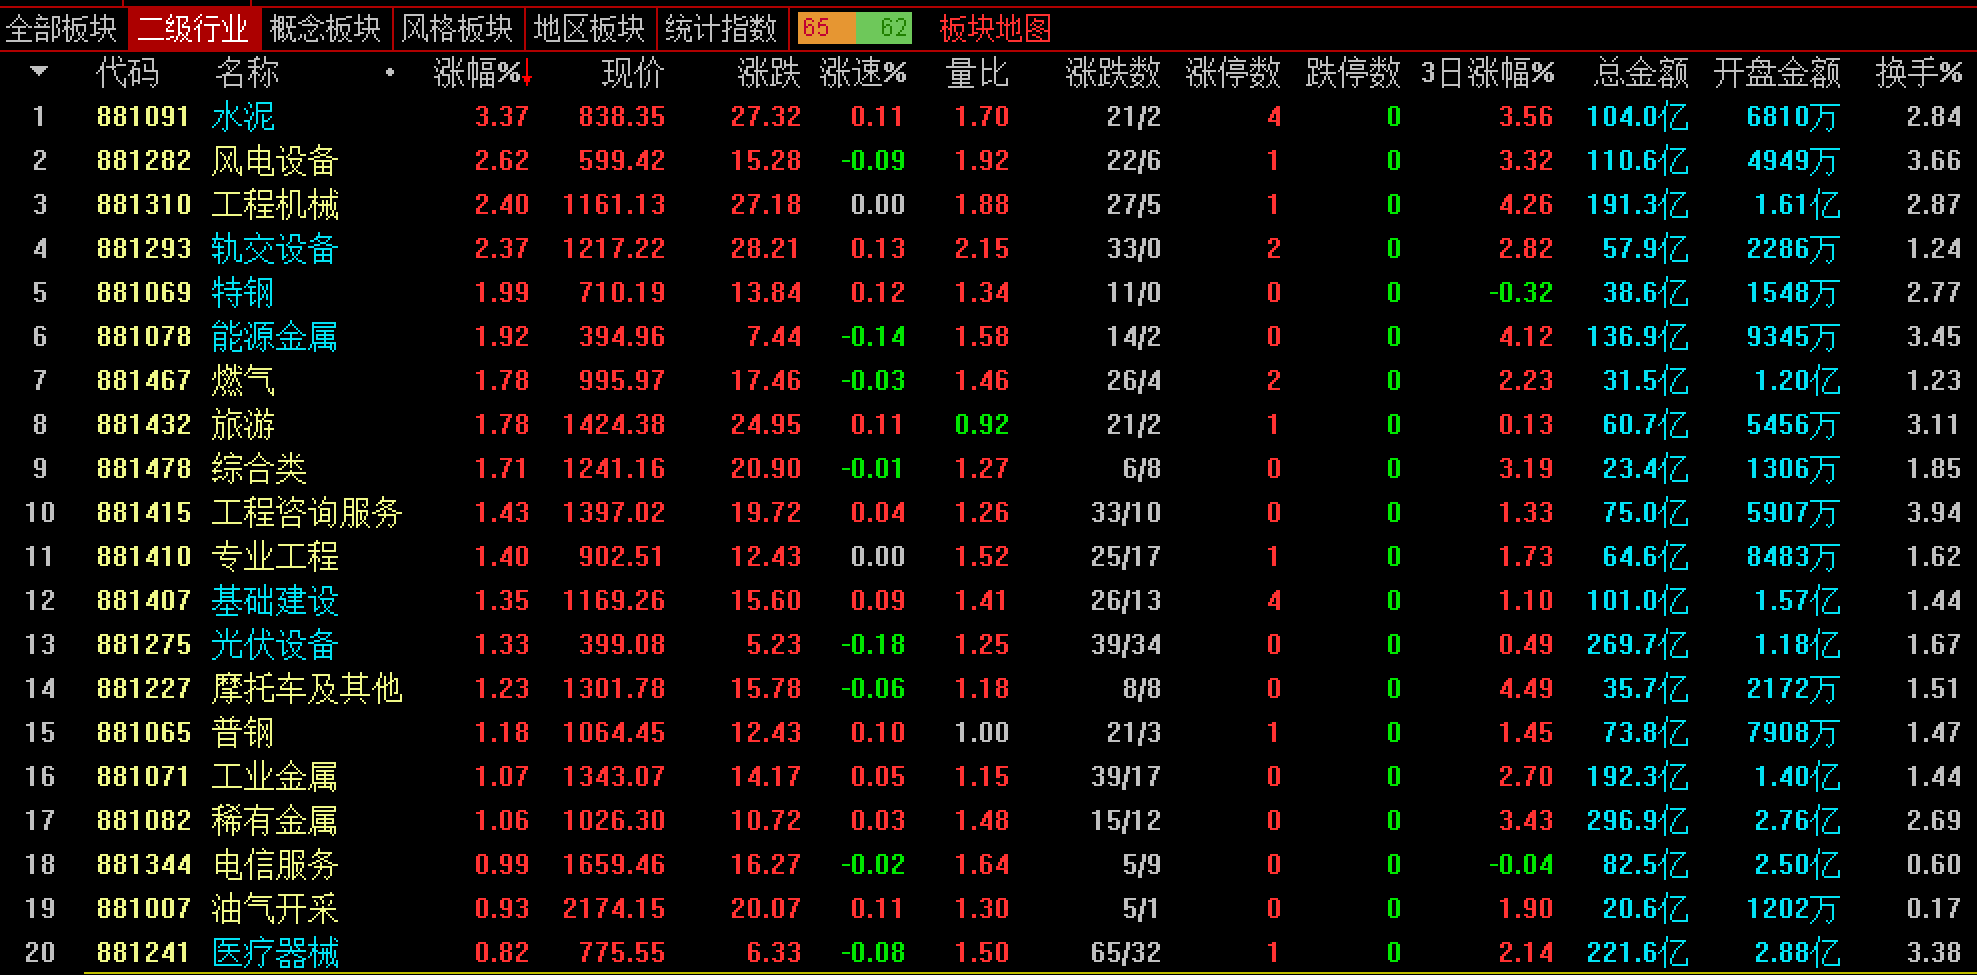Viewport: 1977px width, 975px height.
Task: Click the 特钢 sector name
Action: tap(243, 293)
